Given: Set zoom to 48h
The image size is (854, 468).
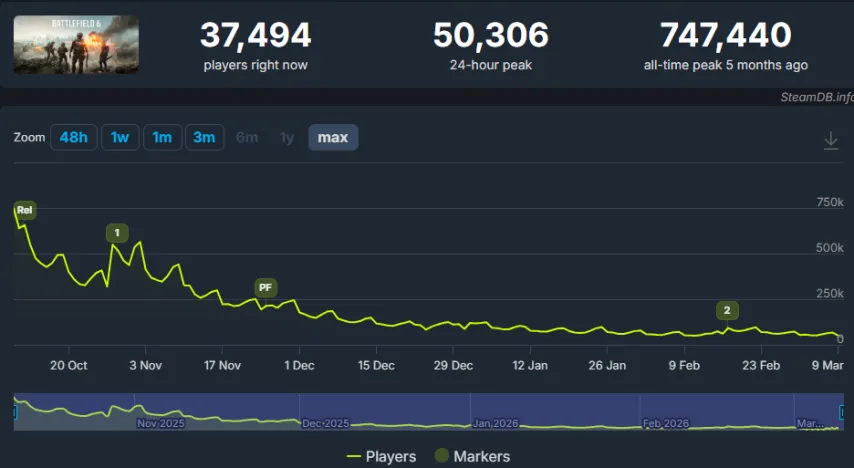Looking at the screenshot, I should pyautogui.click(x=74, y=137).
